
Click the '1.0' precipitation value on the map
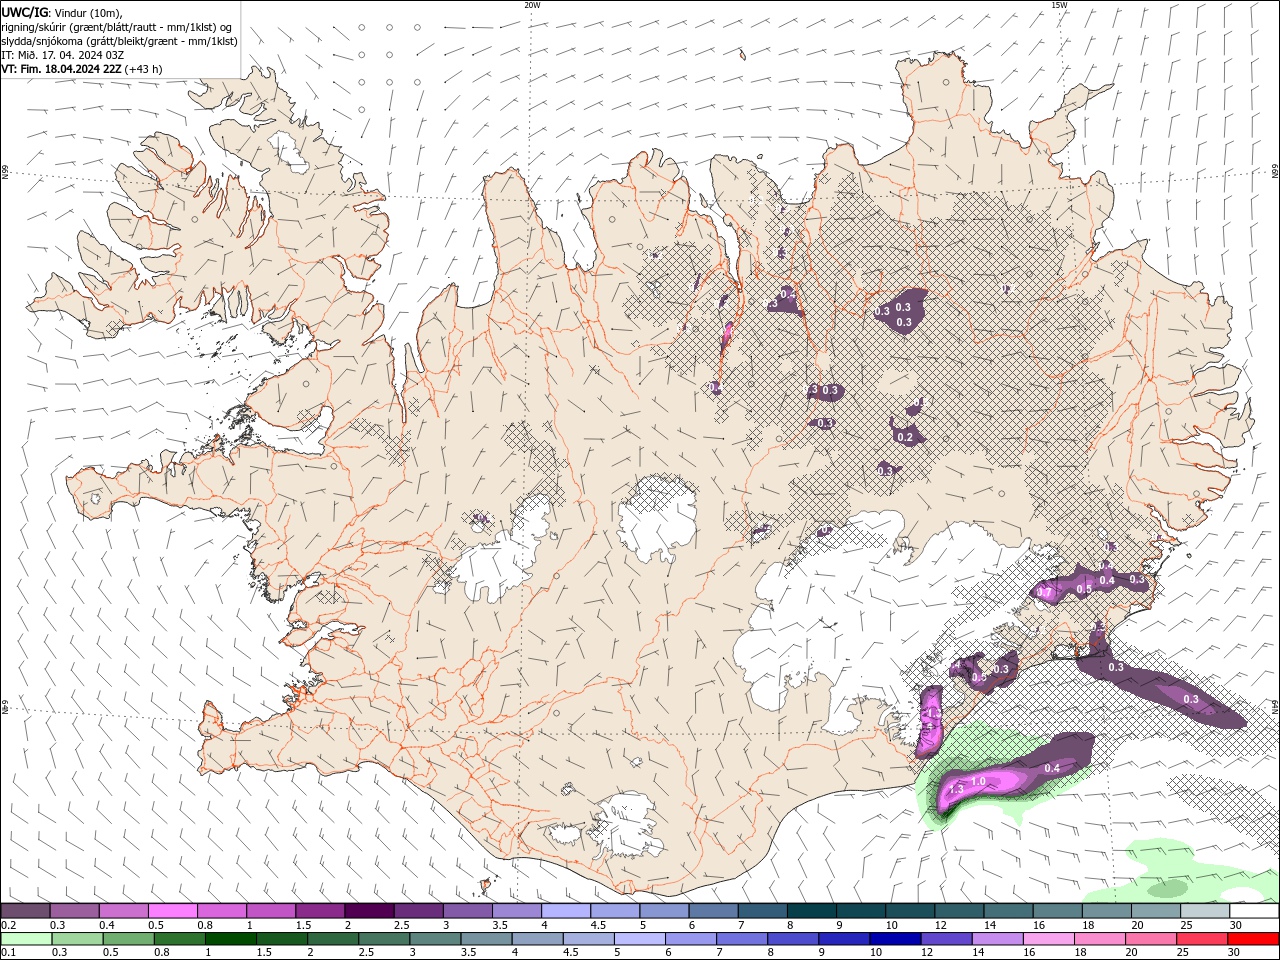979,781
